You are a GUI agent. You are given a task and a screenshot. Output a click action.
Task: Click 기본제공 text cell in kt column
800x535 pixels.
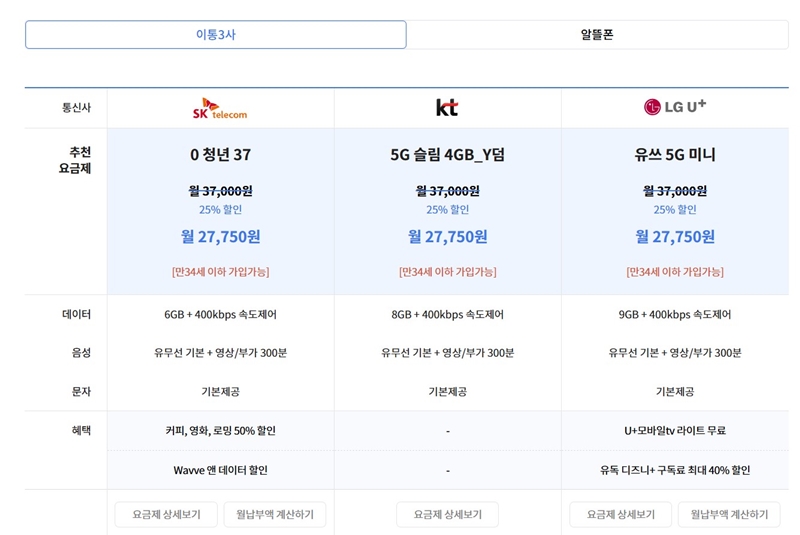click(x=447, y=392)
